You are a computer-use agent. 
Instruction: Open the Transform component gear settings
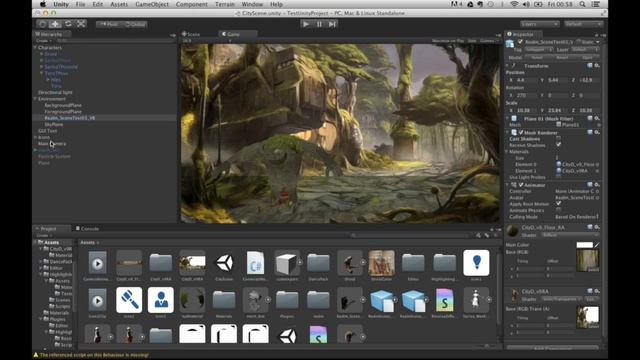click(x=597, y=66)
